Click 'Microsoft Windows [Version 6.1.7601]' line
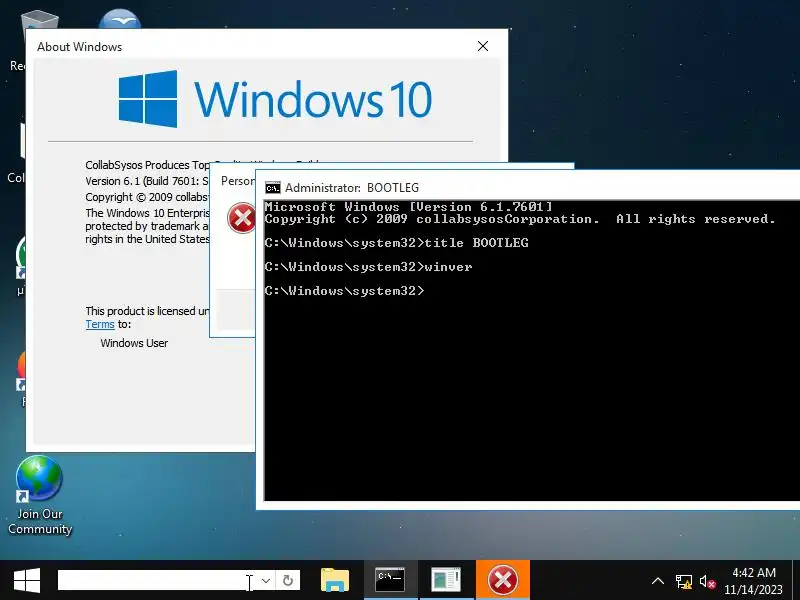This screenshot has height=600, width=800. coord(408,207)
